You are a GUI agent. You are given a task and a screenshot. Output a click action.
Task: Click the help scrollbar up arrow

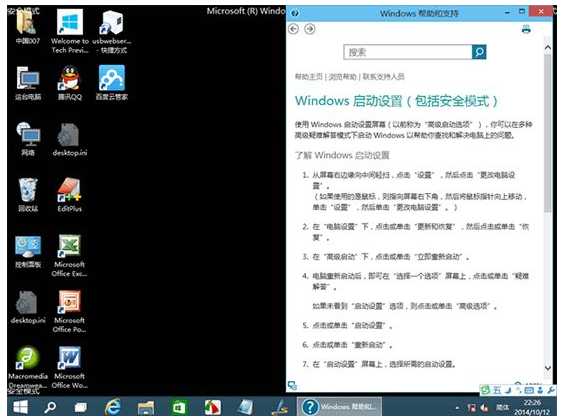pyautogui.click(x=548, y=48)
